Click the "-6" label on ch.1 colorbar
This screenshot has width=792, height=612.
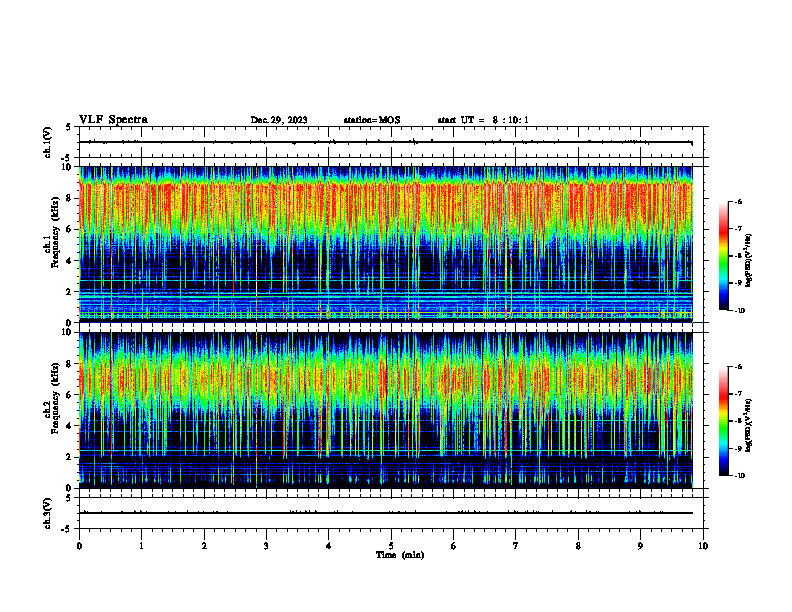738,202
